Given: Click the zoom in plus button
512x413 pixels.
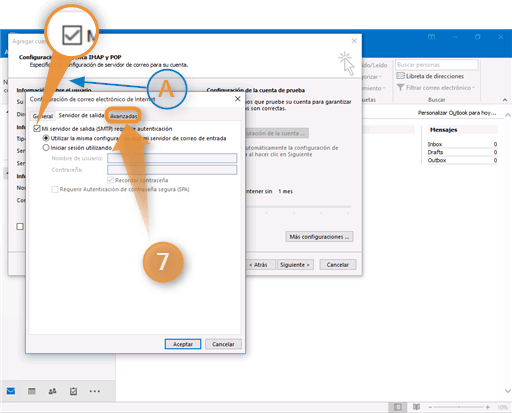Looking at the screenshot, I should pyautogui.click(x=488, y=407).
